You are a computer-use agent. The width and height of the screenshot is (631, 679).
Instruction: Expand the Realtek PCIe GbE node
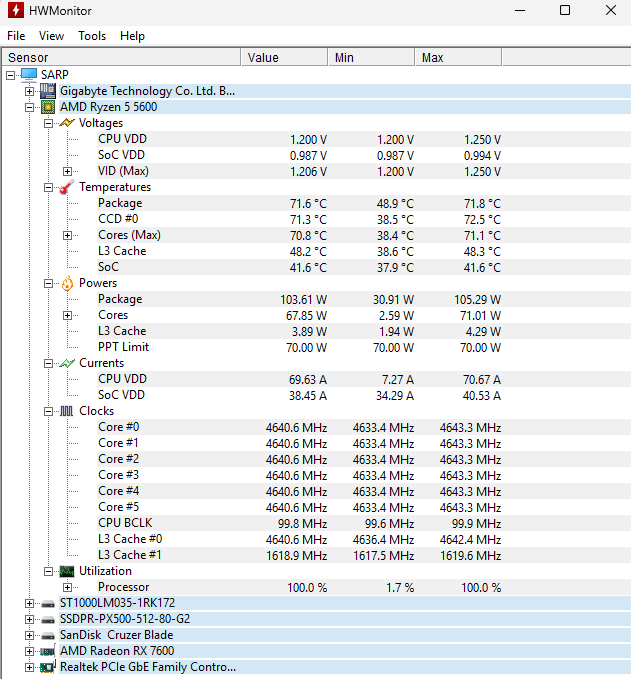pos(29,667)
